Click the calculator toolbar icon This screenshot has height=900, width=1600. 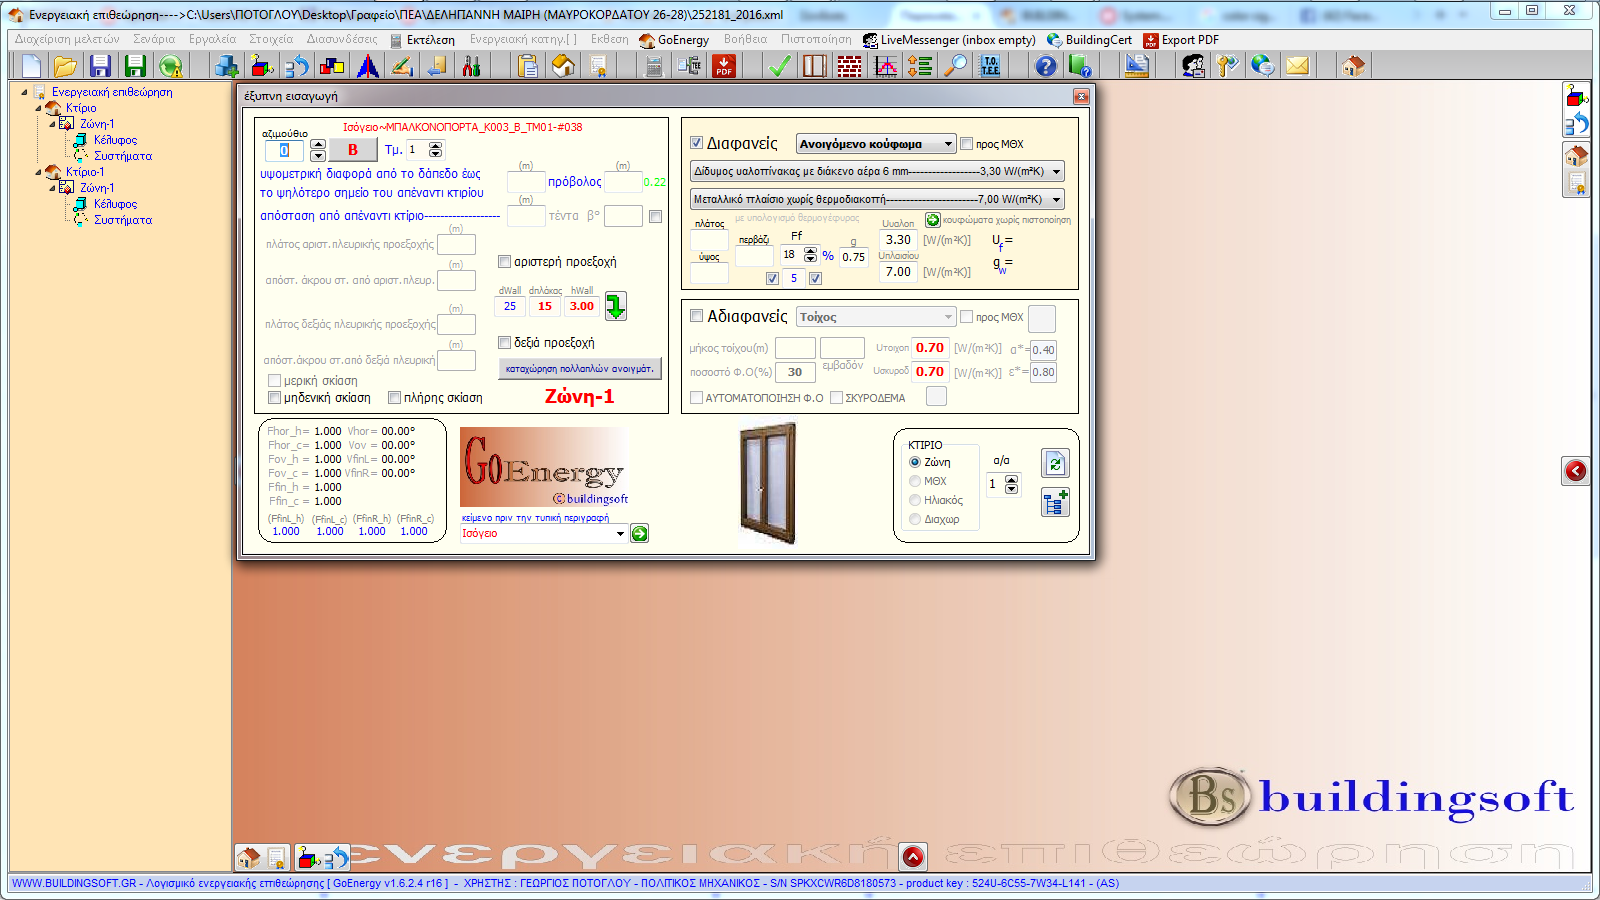[654, 66]
